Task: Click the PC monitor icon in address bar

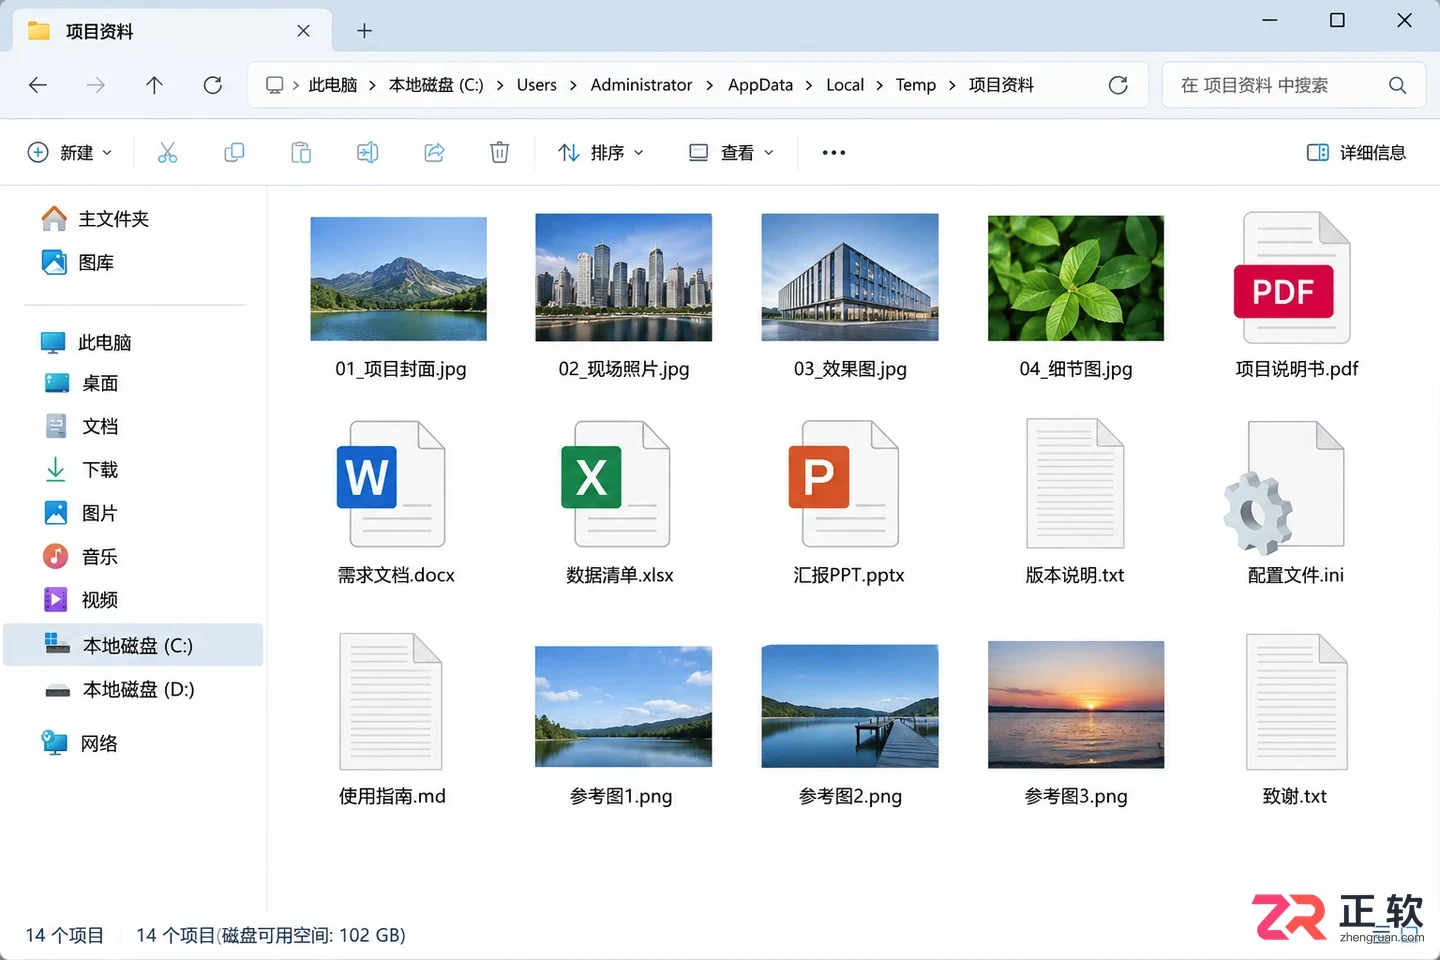Action: (274, 85)
